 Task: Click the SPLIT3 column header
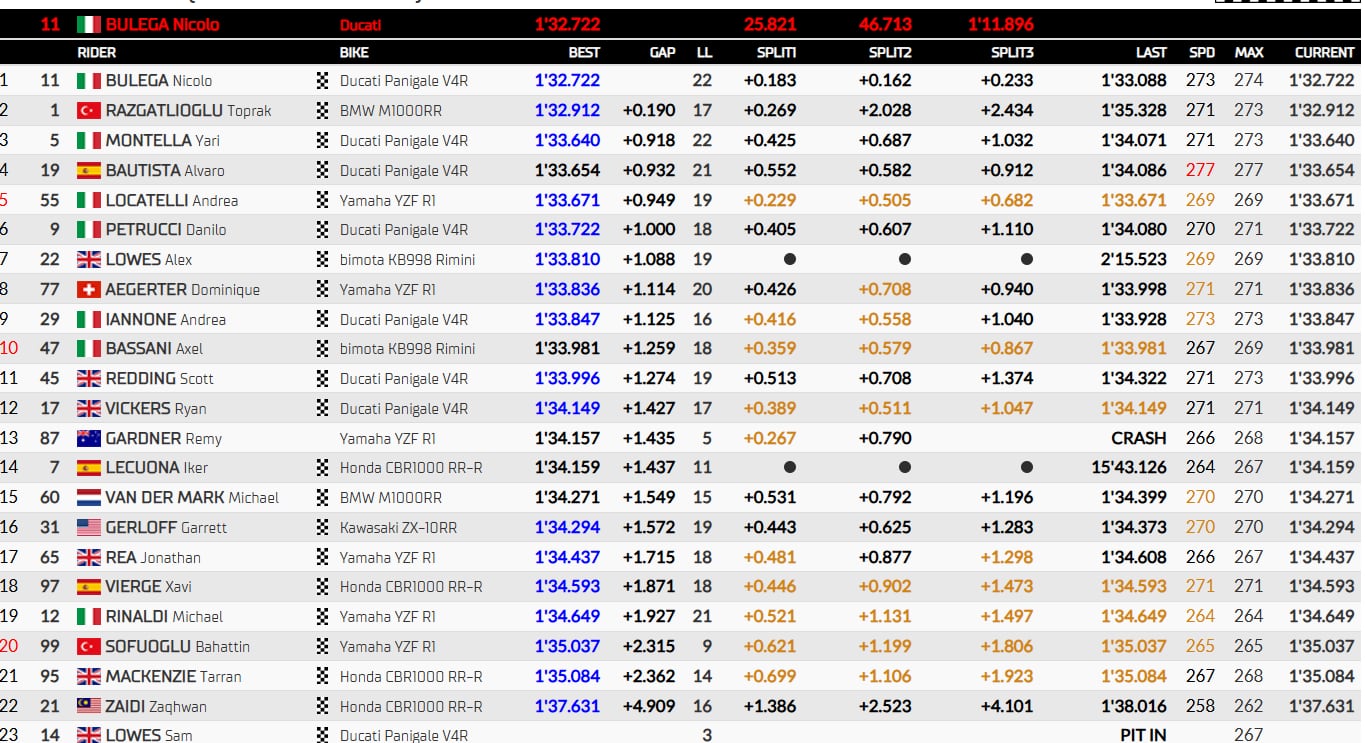(1013, 52)
